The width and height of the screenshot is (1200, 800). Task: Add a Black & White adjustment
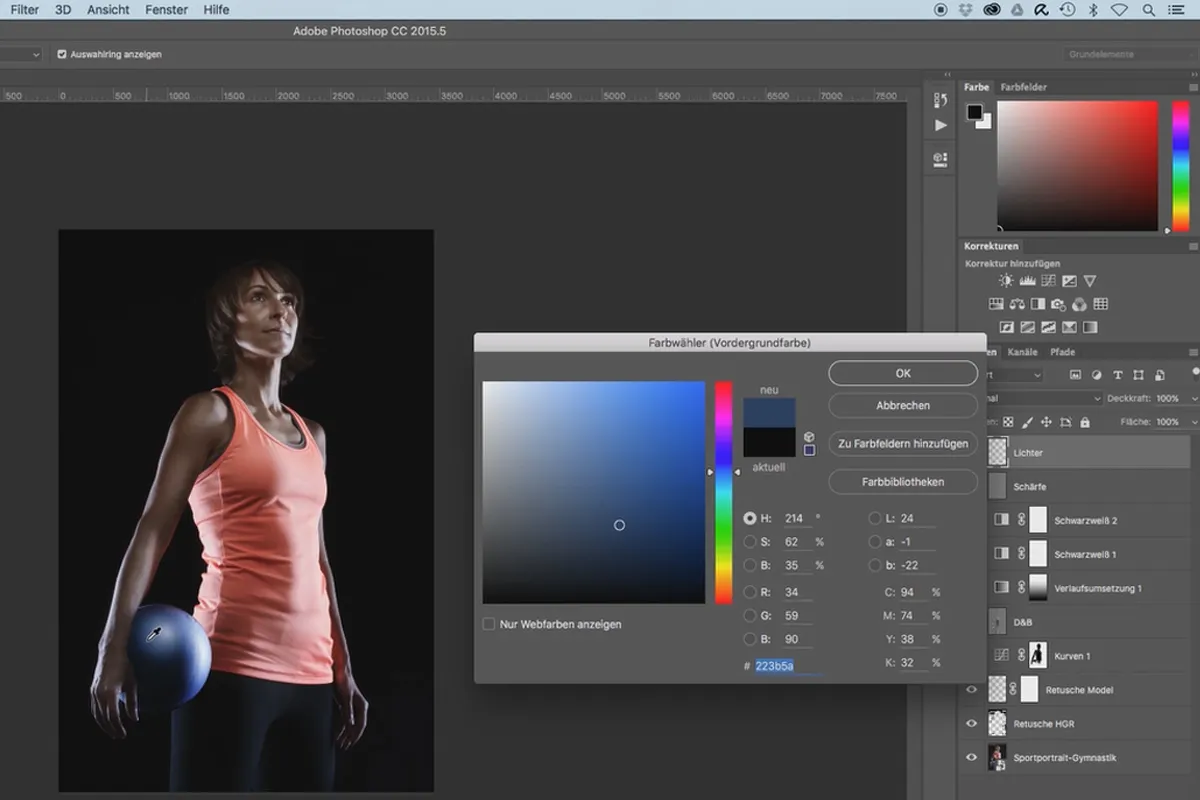[x=1038, y=304]
